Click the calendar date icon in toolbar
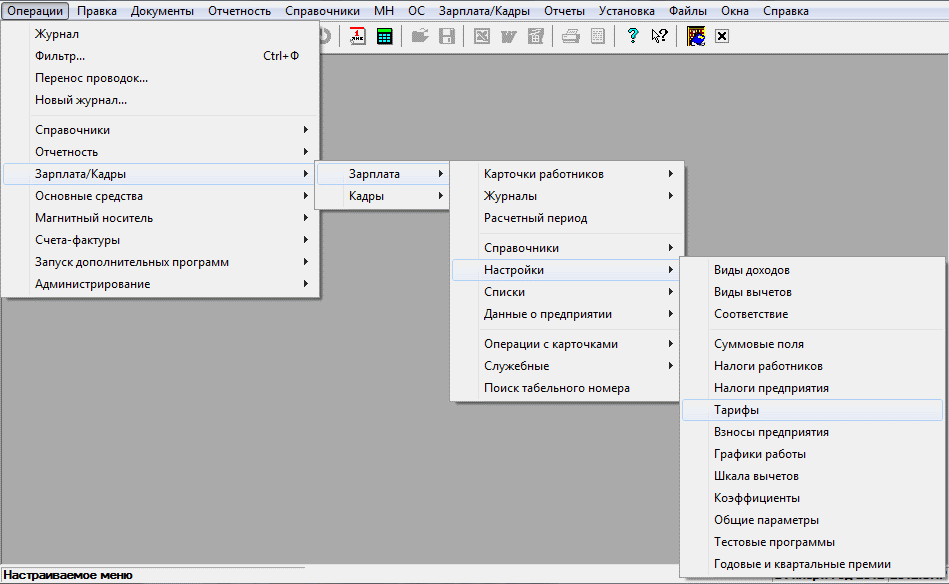 pos(357,36)
